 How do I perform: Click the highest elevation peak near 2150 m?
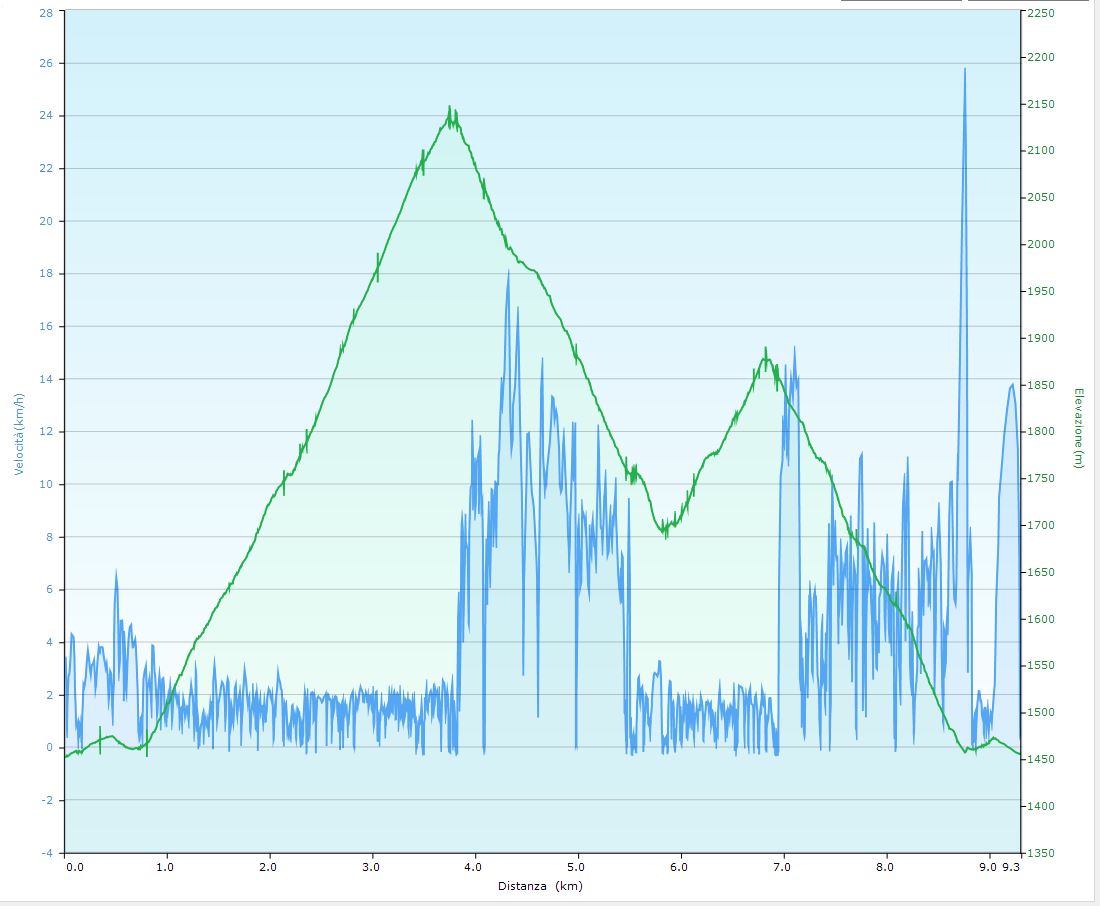click(x=450, y=108)
